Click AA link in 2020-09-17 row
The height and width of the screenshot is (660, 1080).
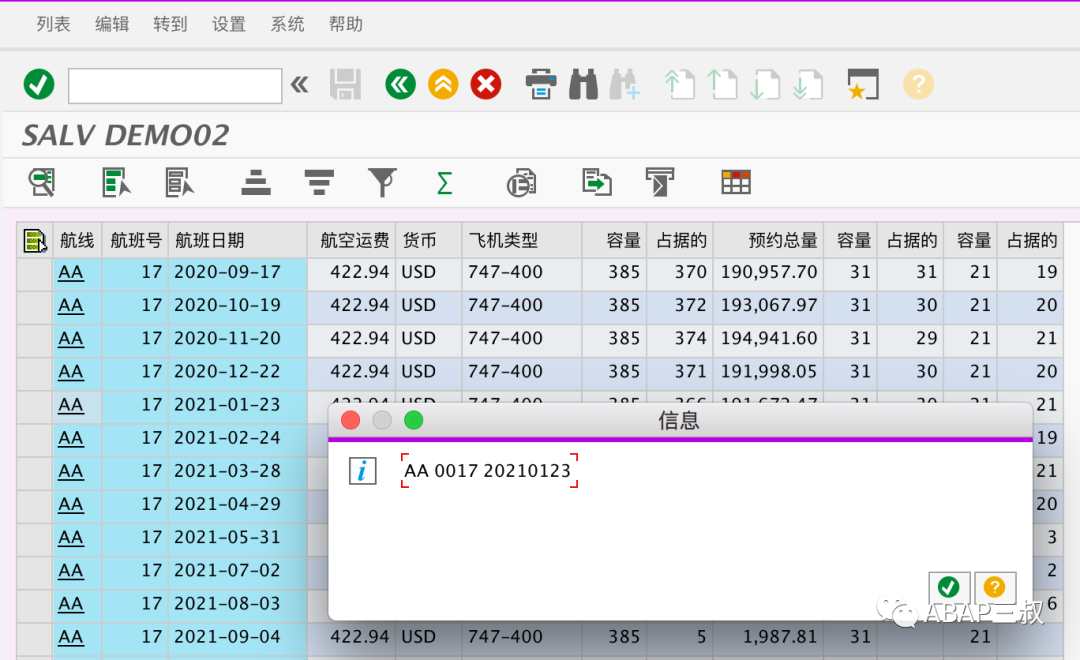pyautogui.click(x=71, y=273)
